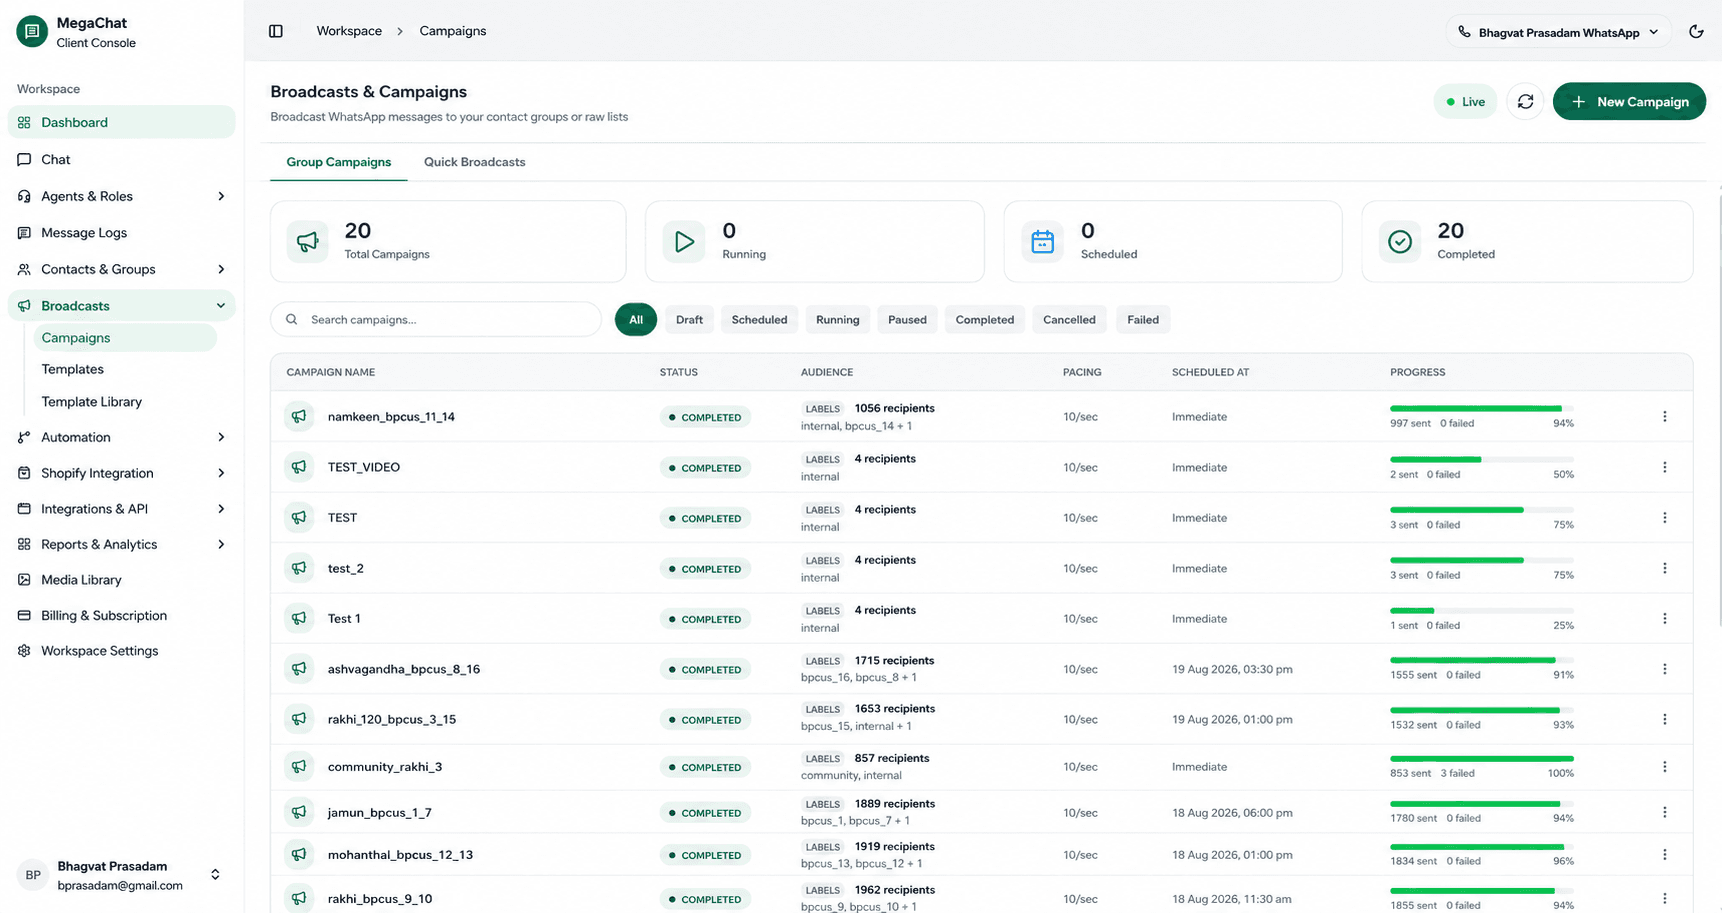The height and width of the screenshot is (913, 1722).
Task: Open Bhagvat Prasadam WhatsApp account dropdown
Action: [1558, 32]
